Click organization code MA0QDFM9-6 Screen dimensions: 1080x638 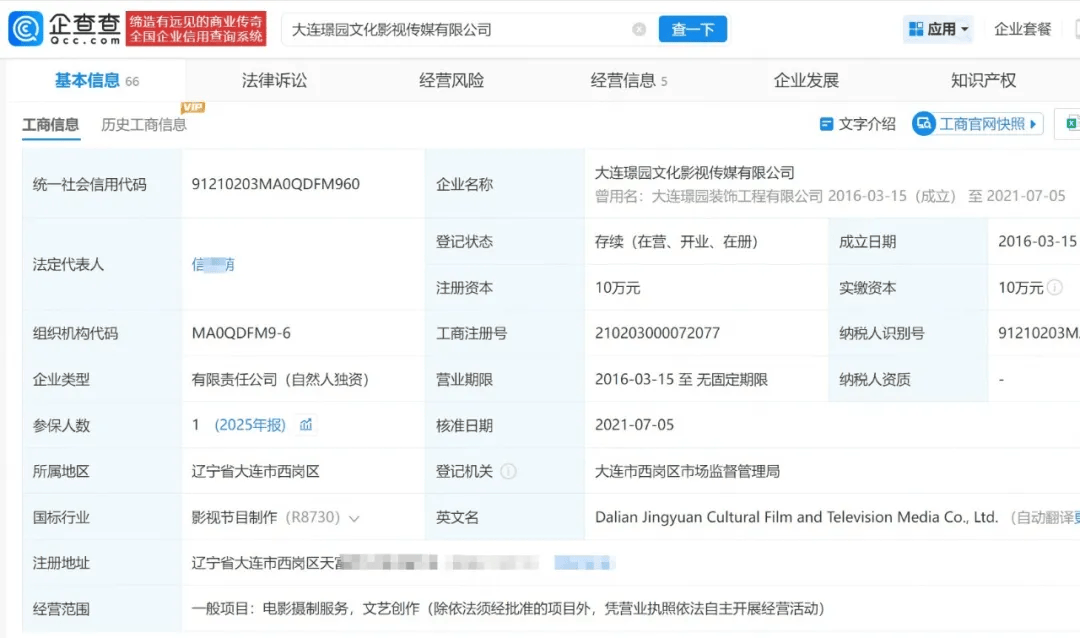click(x=241, y=333)
